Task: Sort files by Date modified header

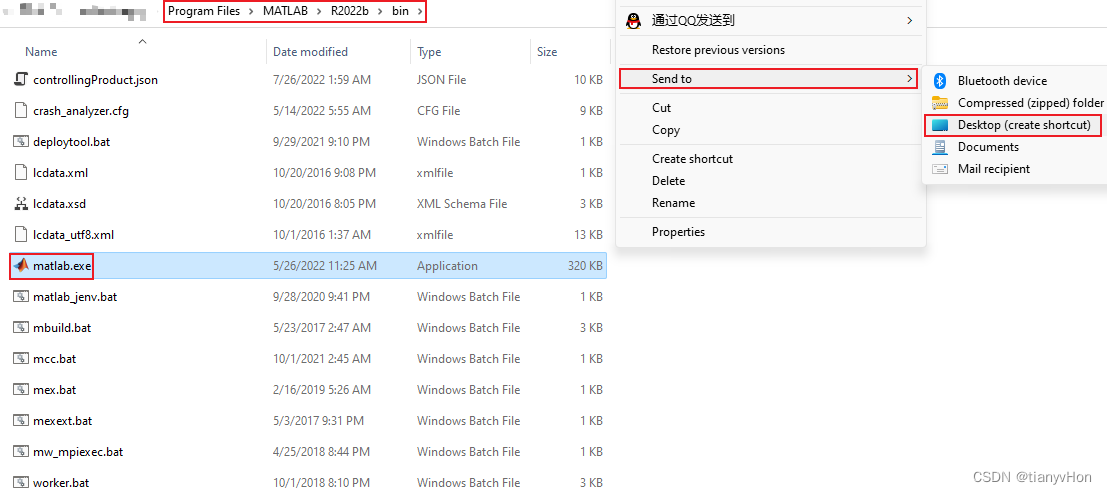Action: pos(311,52)
